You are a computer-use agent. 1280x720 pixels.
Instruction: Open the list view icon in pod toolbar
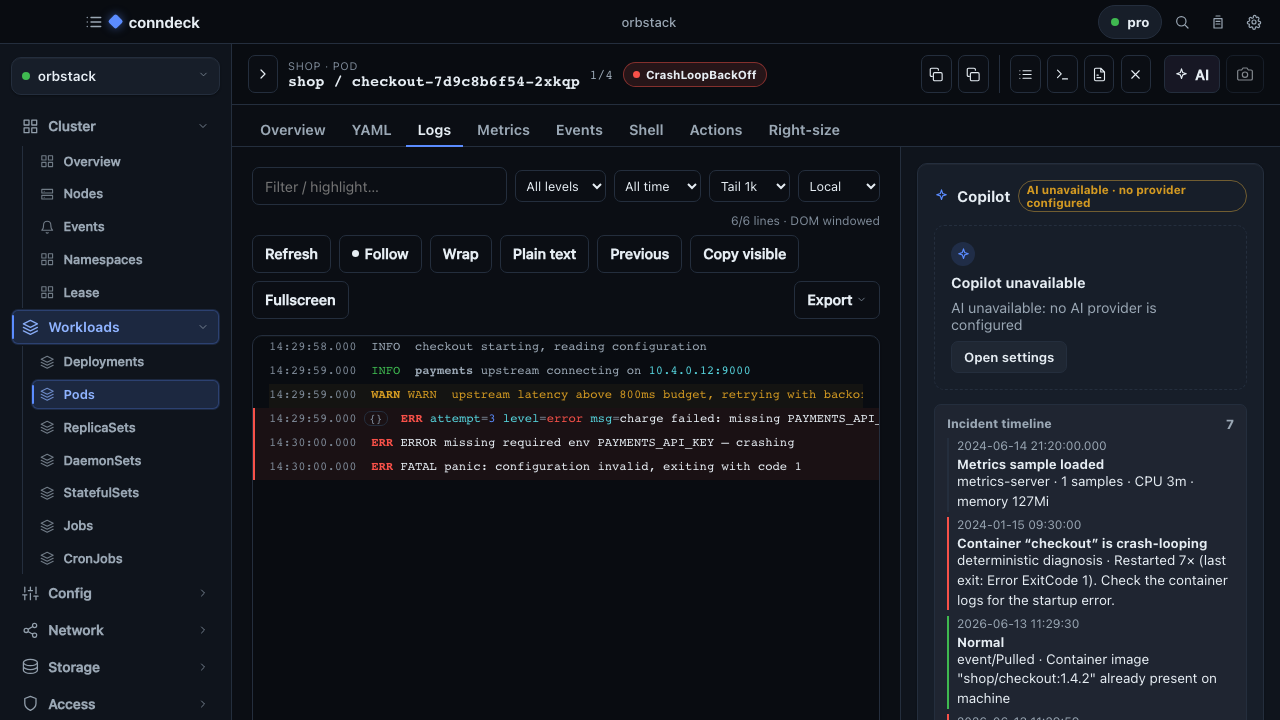[x=1025, y=75]
